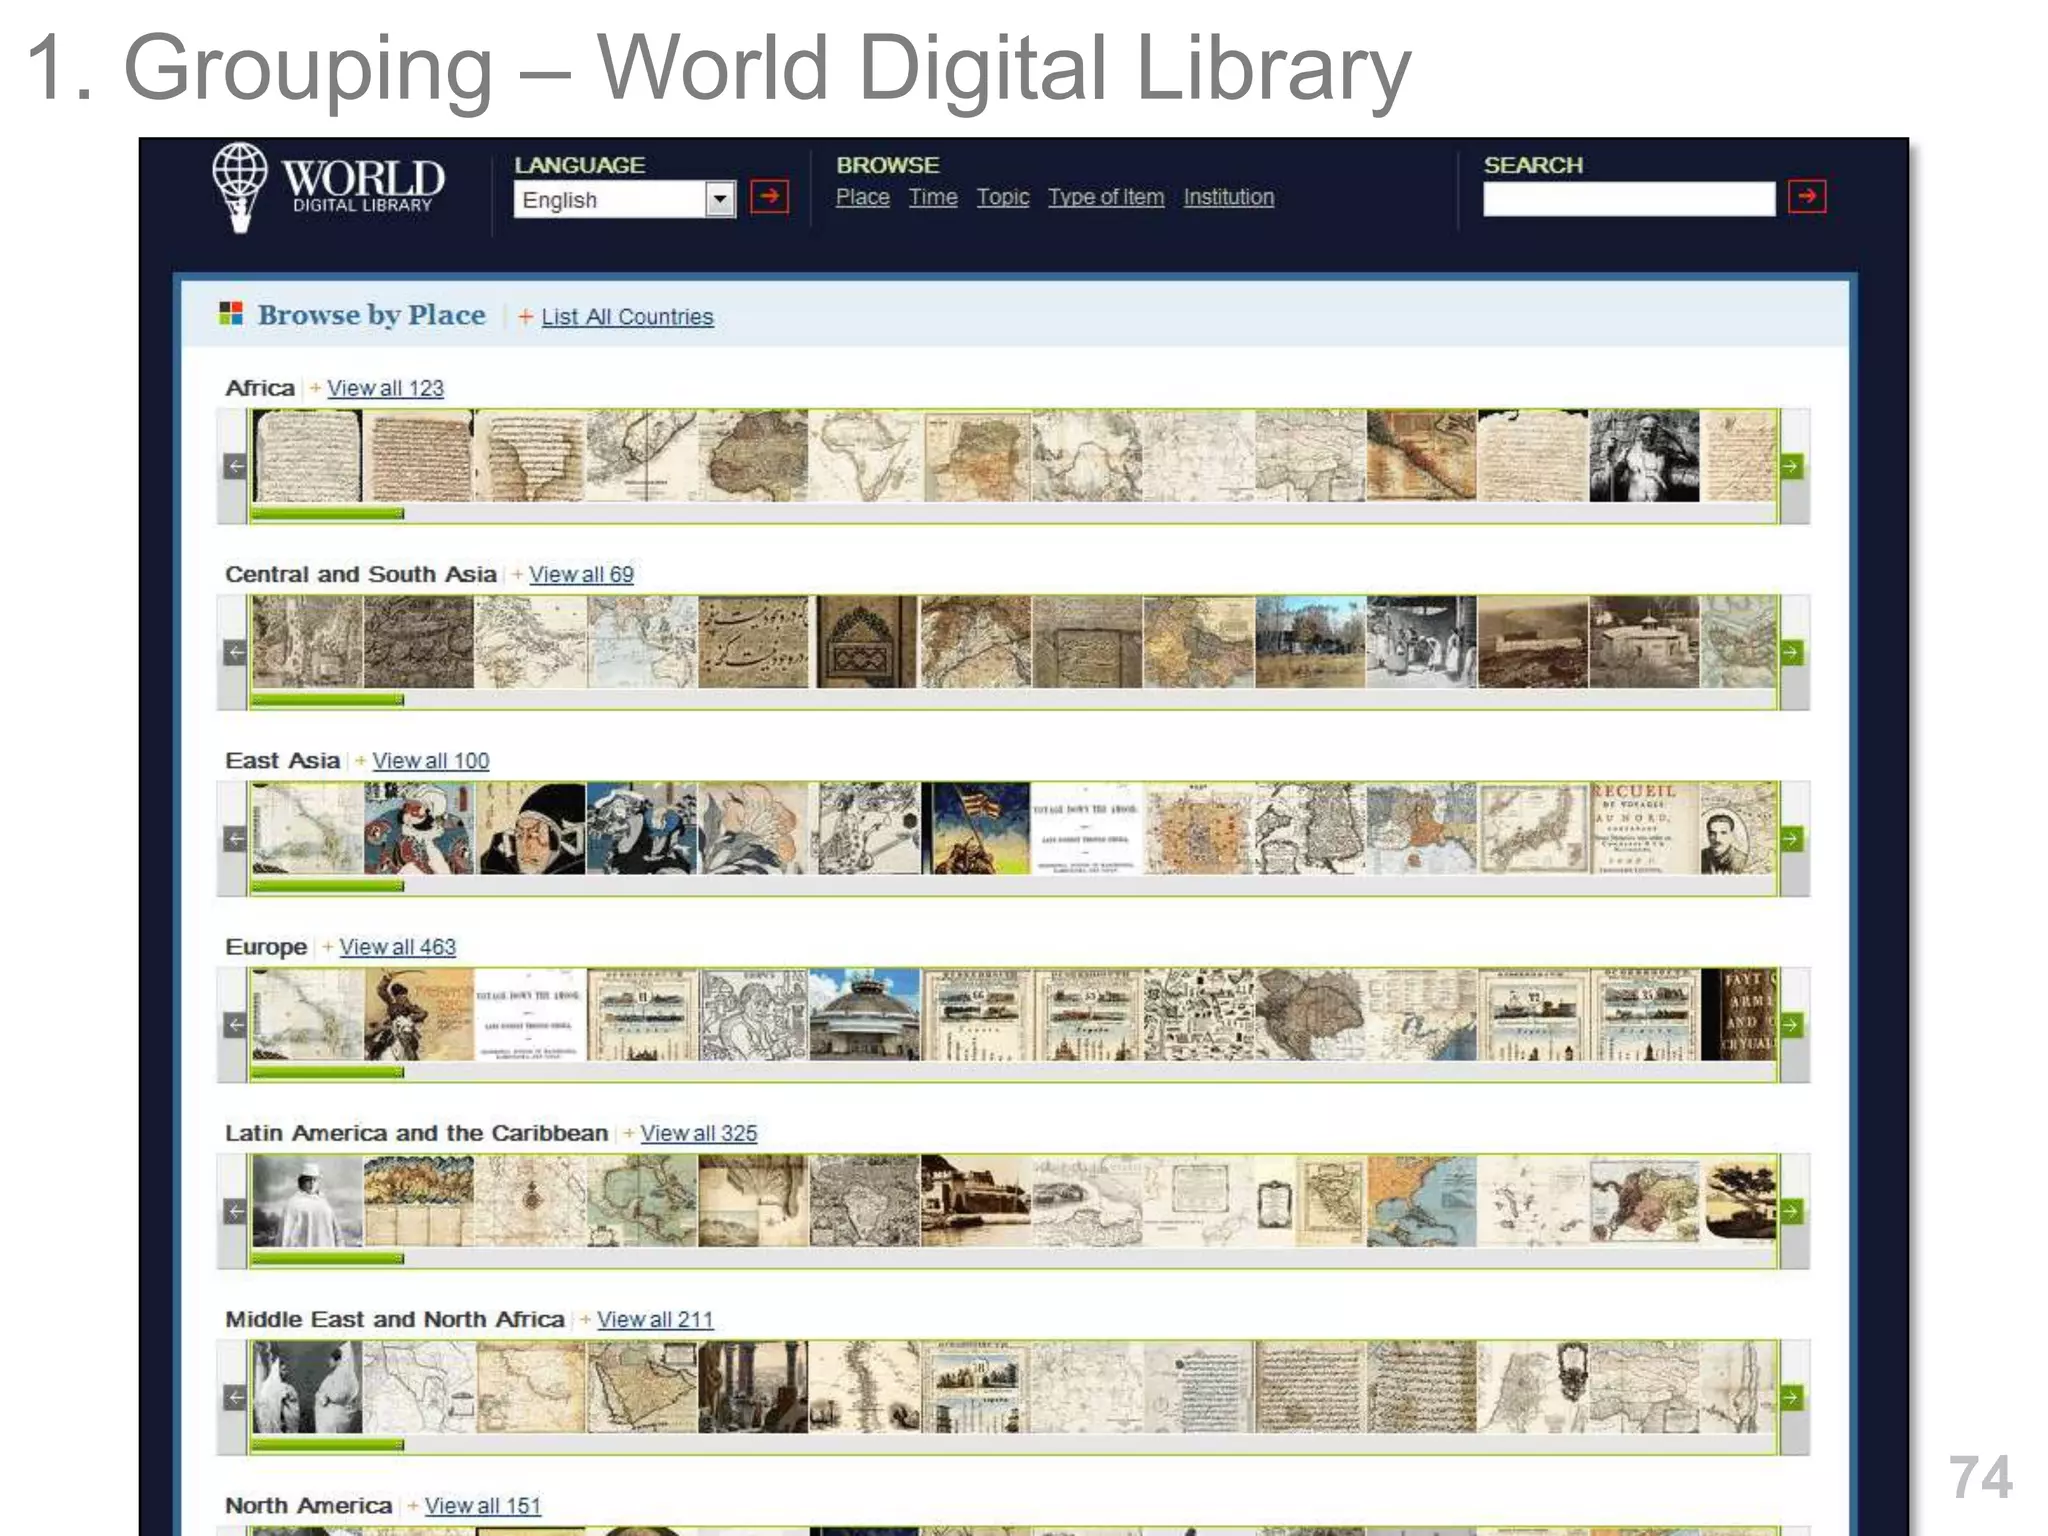Click the search input field
2048x1536 pixels.
tap(1629, 199)
